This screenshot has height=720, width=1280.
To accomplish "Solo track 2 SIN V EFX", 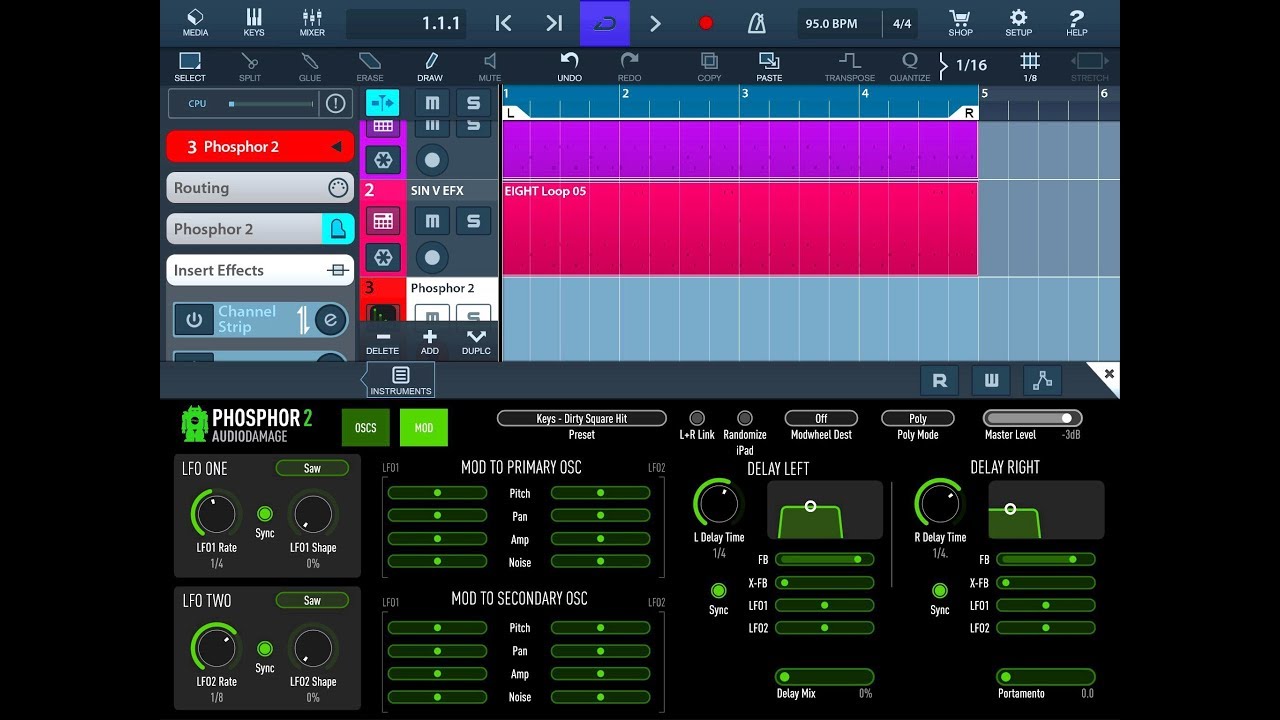I will coord(474,221).
